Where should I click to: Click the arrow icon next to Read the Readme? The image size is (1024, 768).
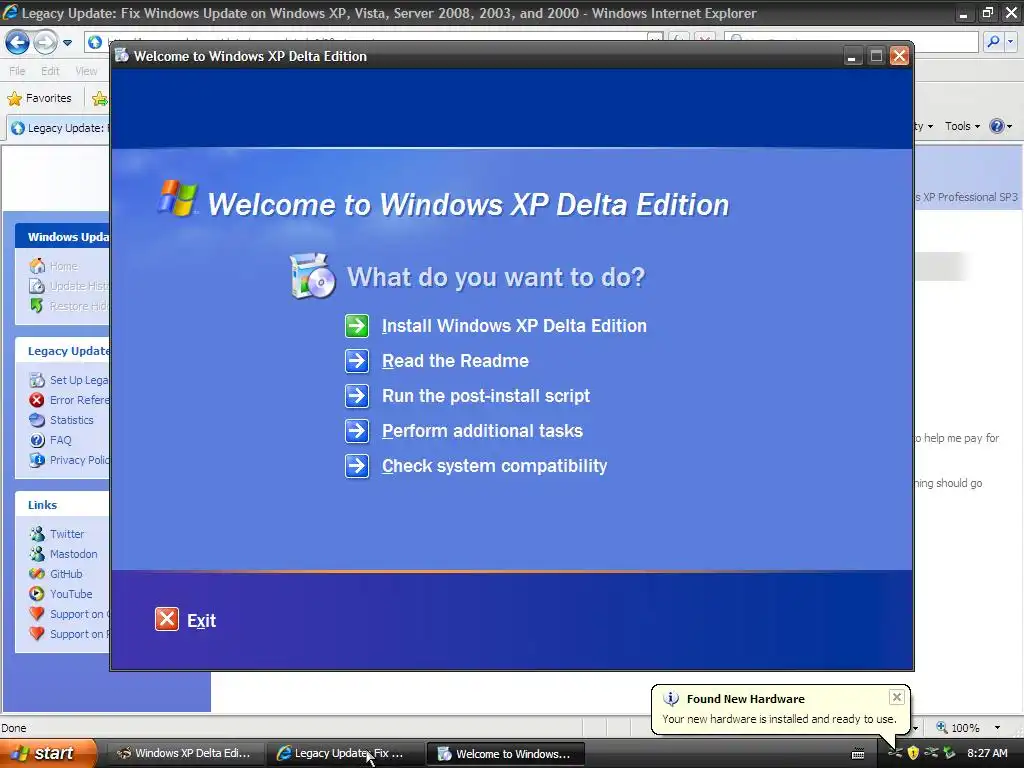357,360
